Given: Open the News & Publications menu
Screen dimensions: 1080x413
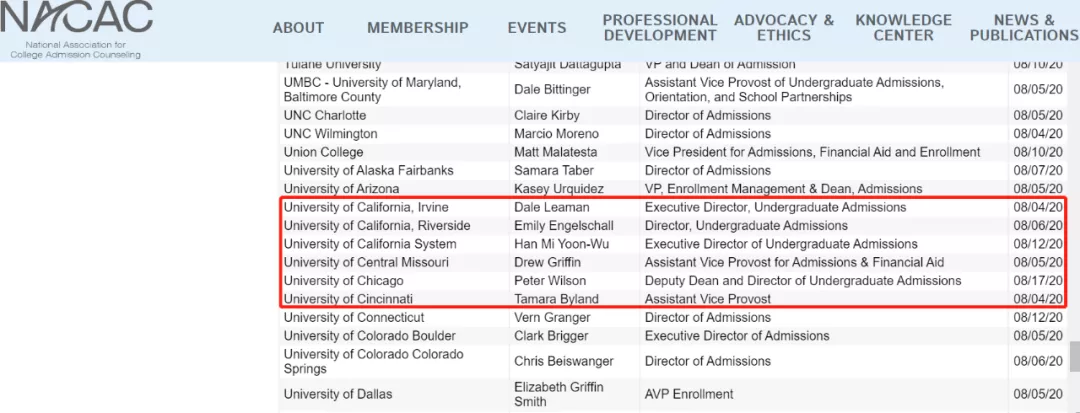Looking at the screenshot, I should [x=1023, y=27].
